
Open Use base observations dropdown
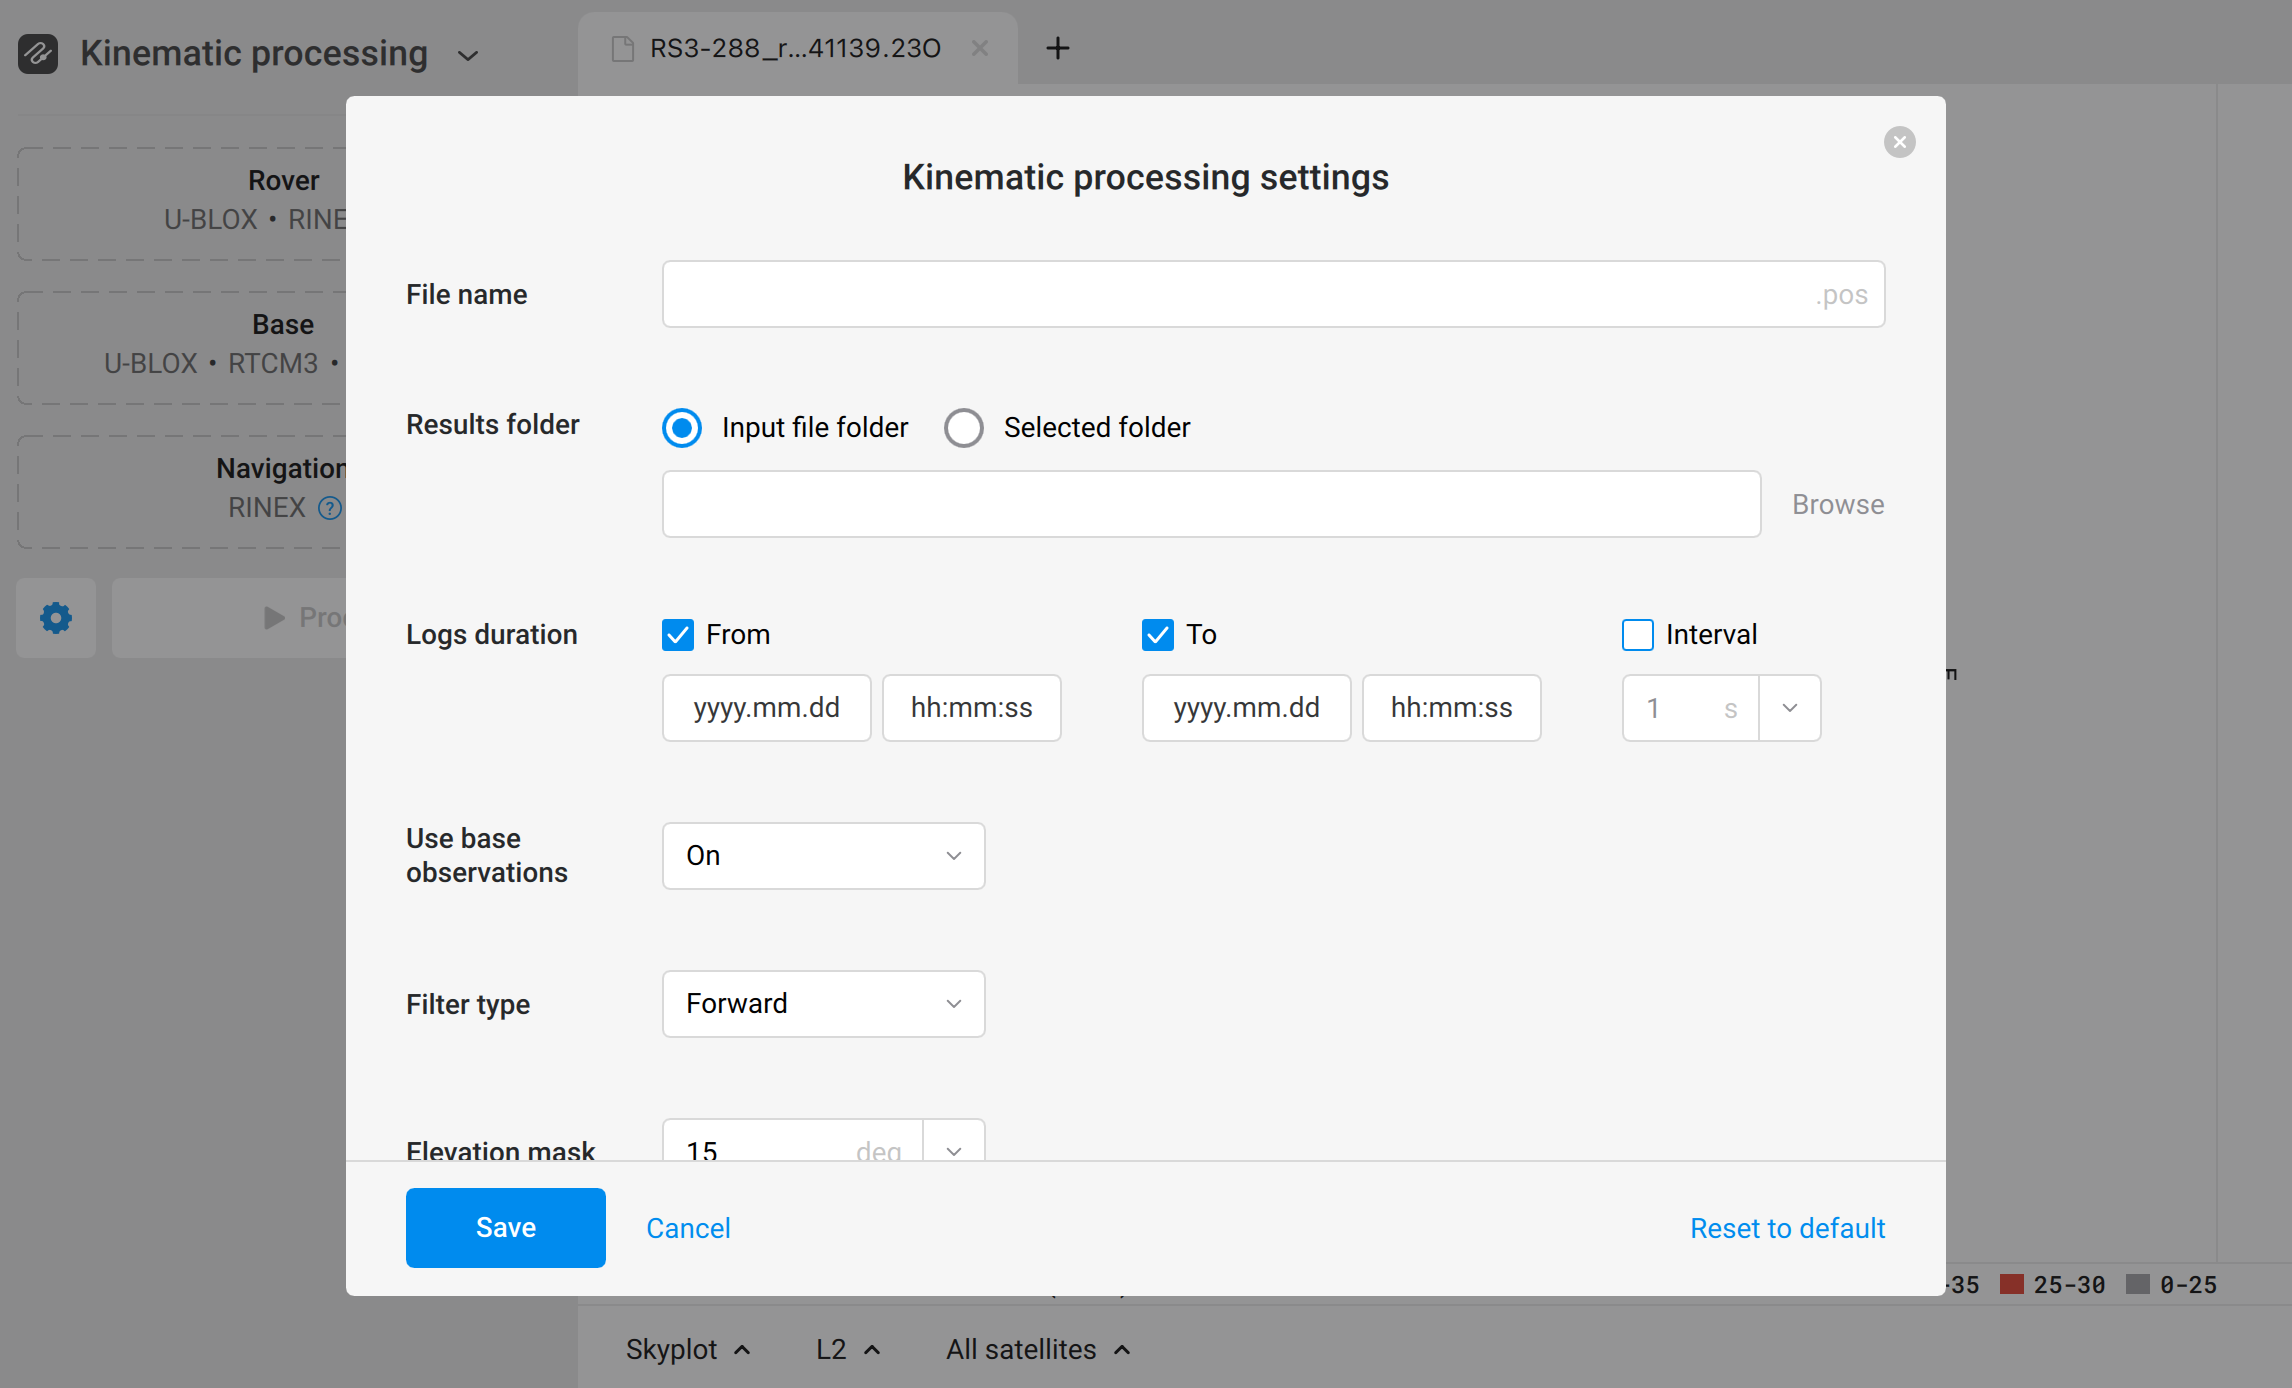pos(823,856)
